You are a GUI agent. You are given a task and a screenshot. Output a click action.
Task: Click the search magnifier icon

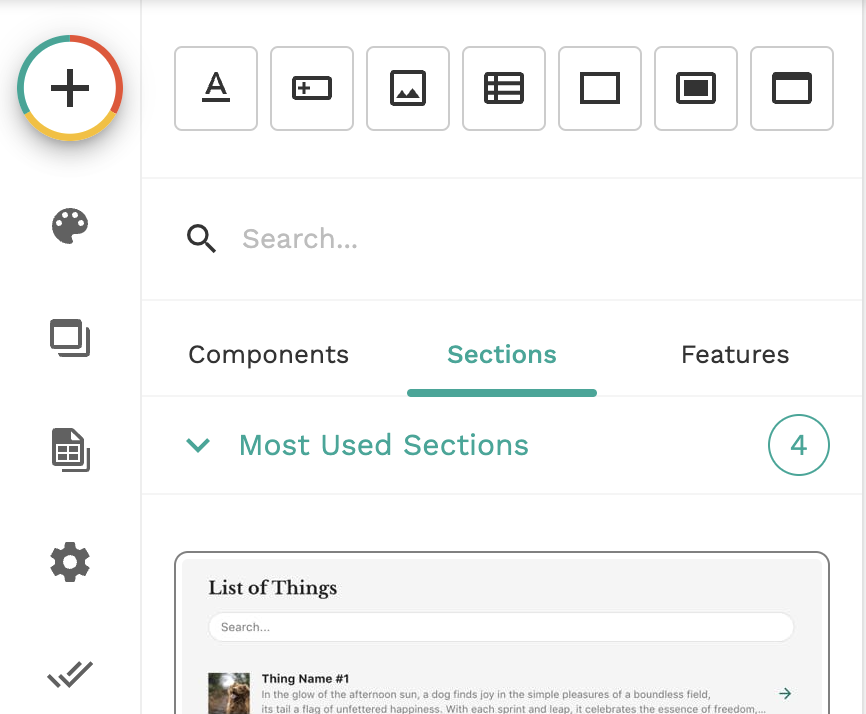202,239
